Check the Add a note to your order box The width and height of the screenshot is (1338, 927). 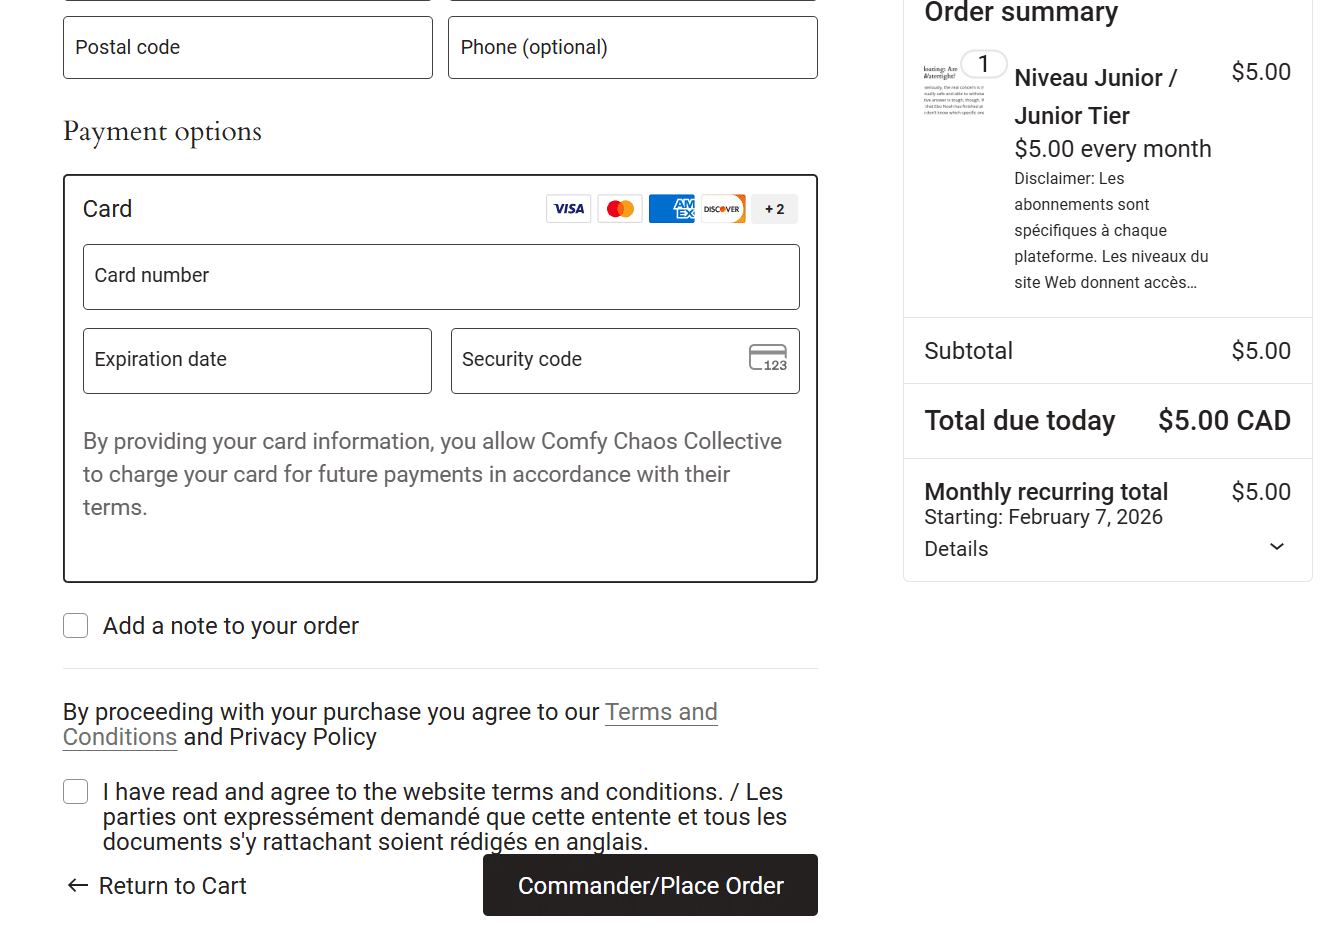75,625
